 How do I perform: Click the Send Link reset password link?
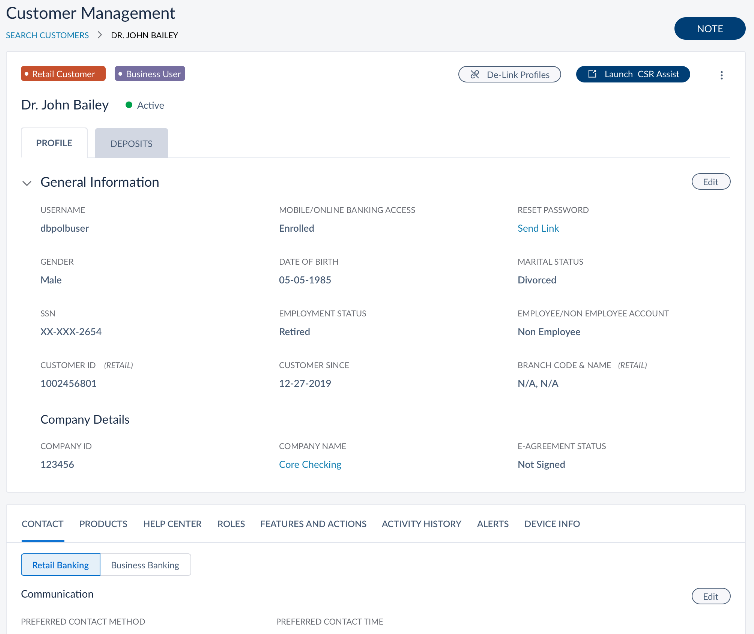coord(538,229)
